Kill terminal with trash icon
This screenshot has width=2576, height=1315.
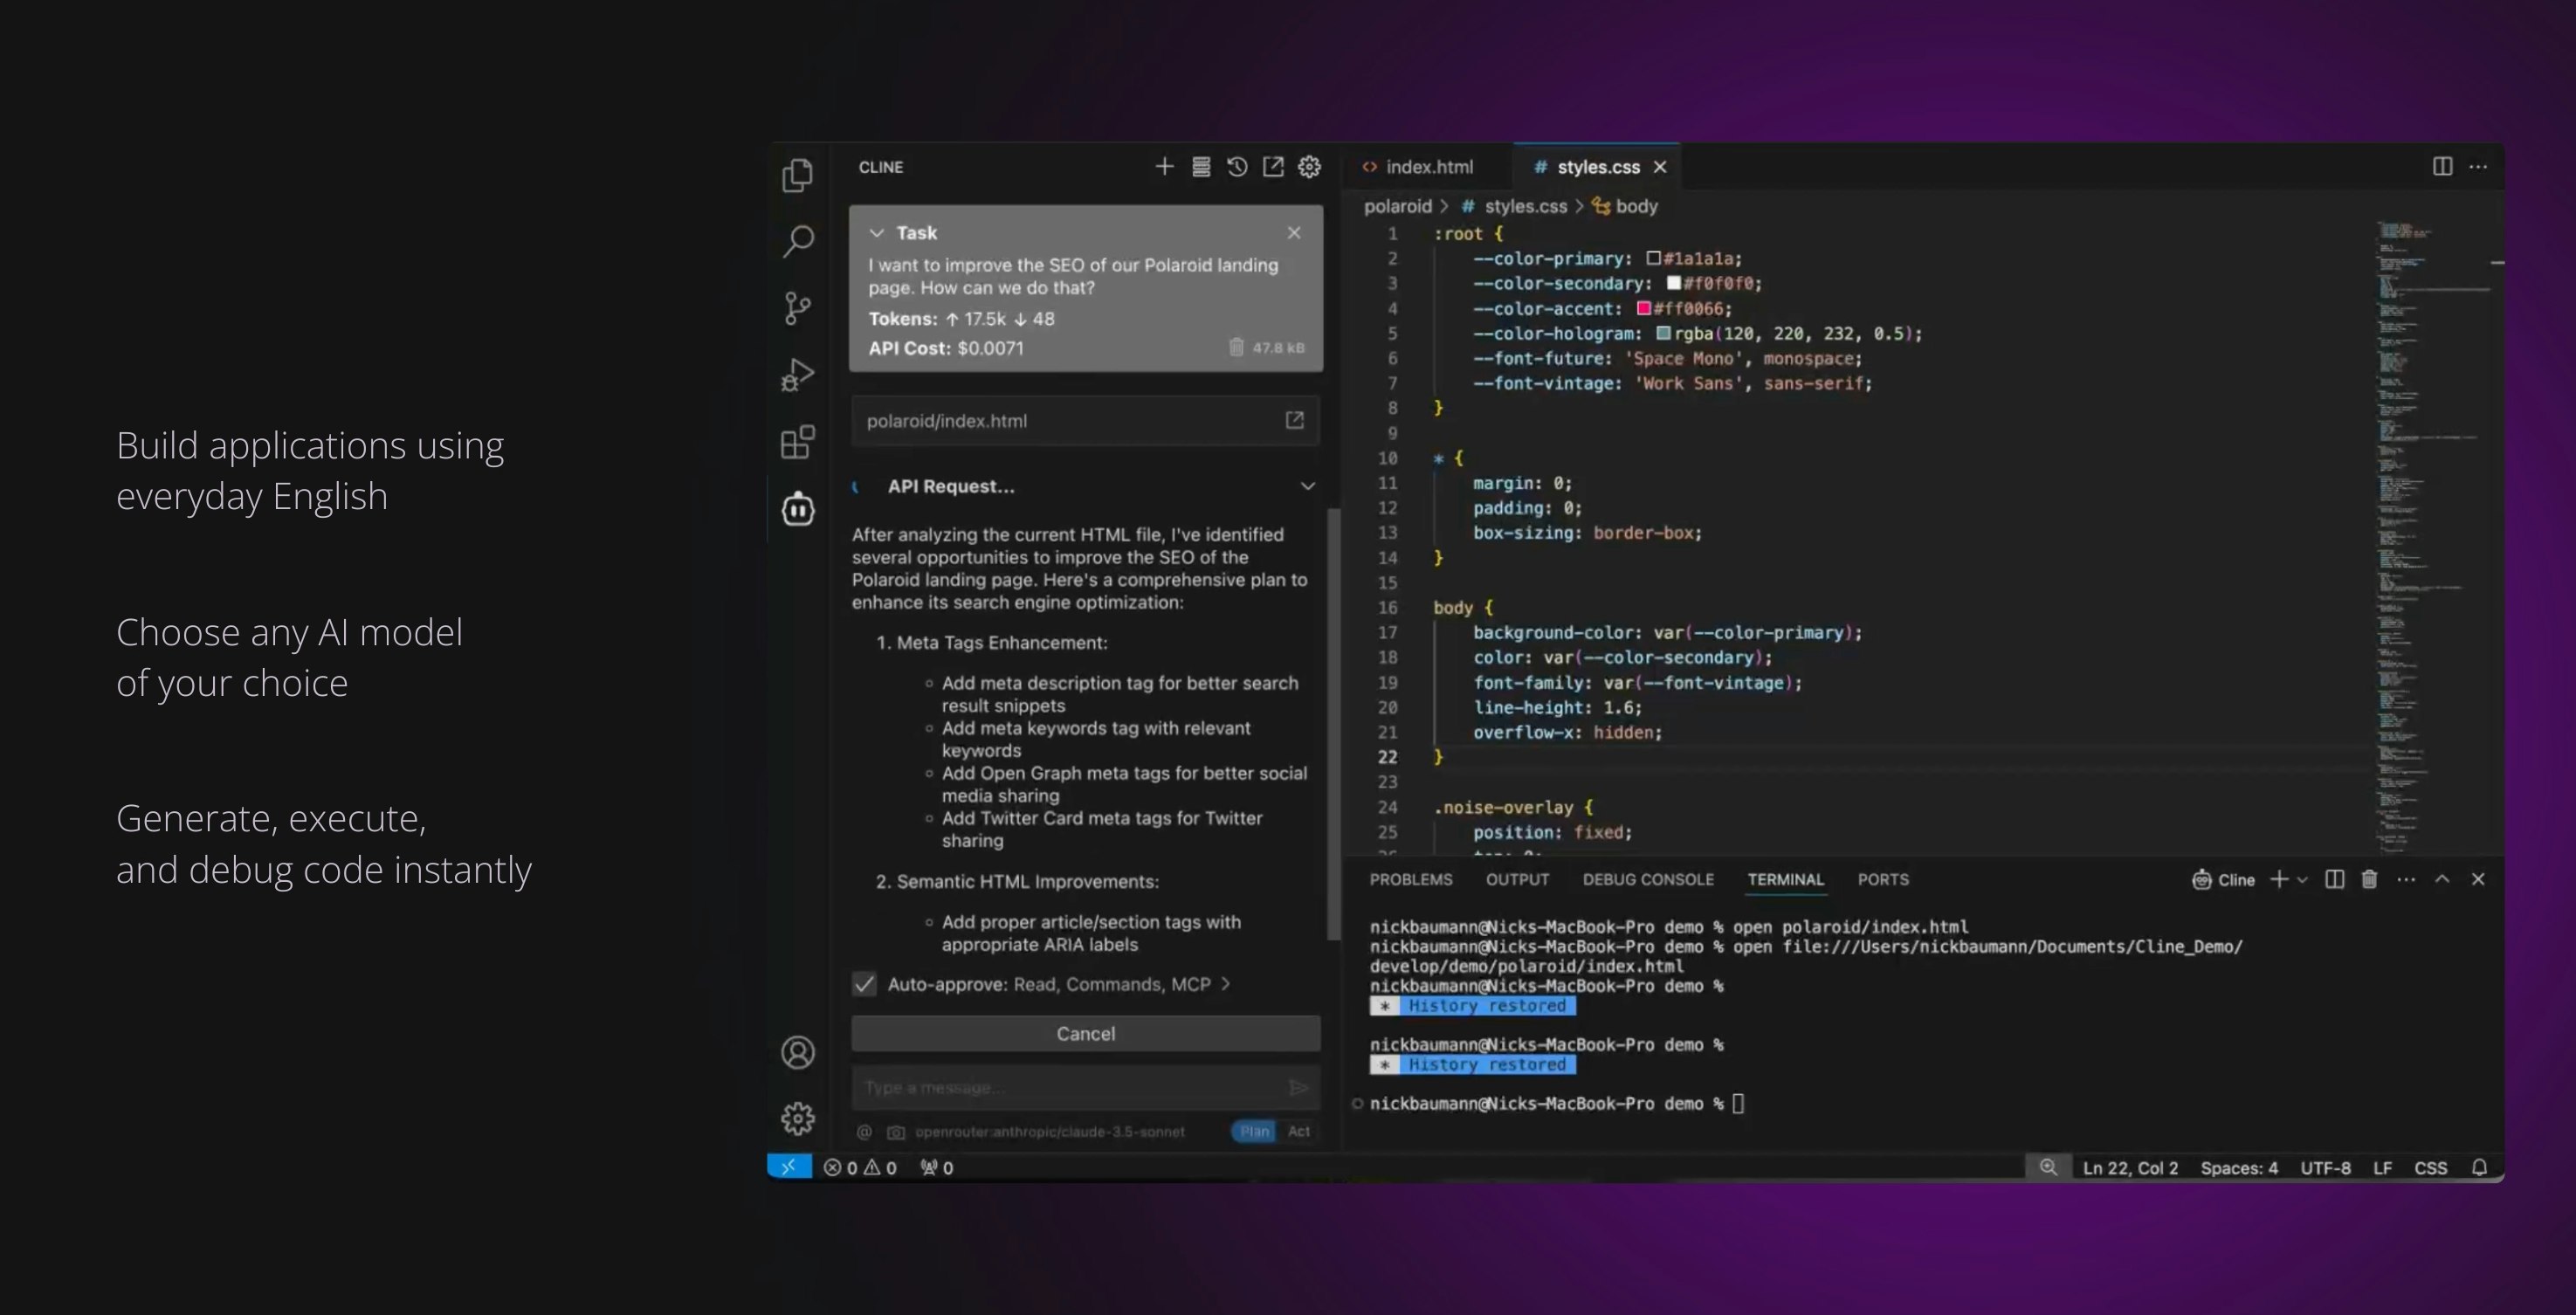coord(2369,879)
